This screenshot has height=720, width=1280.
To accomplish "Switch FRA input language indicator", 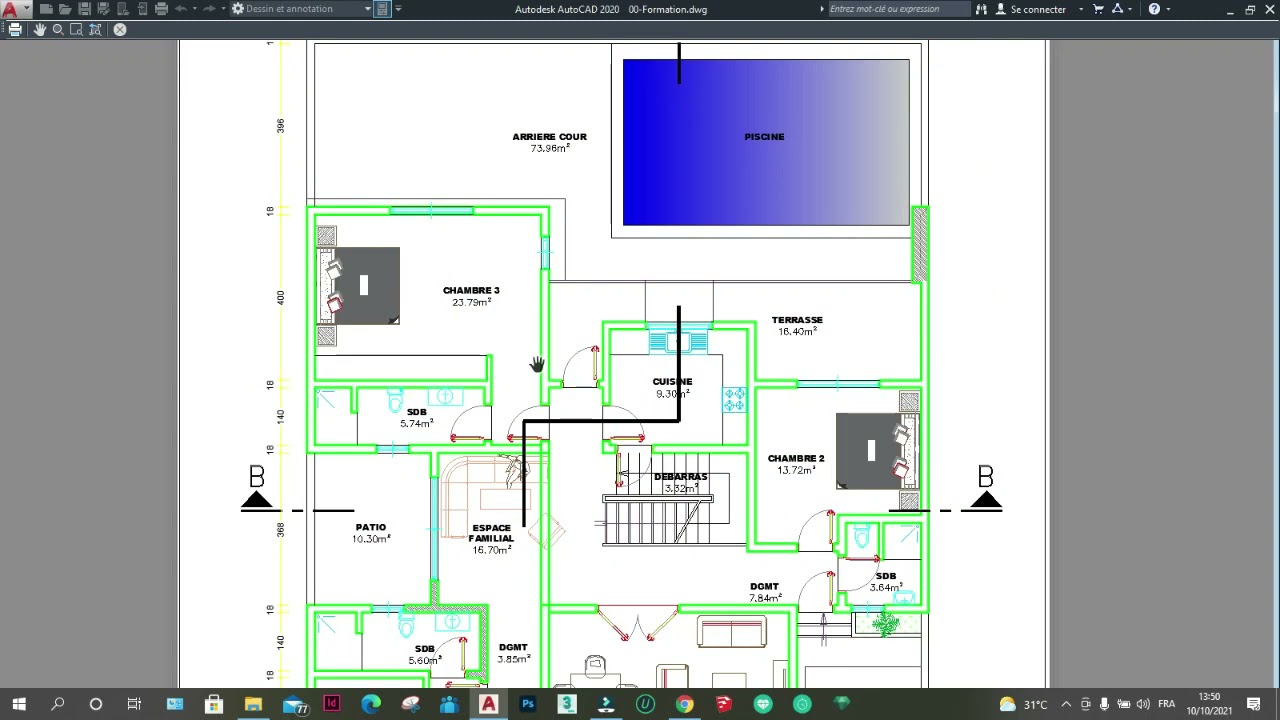I will [1166, 704].
